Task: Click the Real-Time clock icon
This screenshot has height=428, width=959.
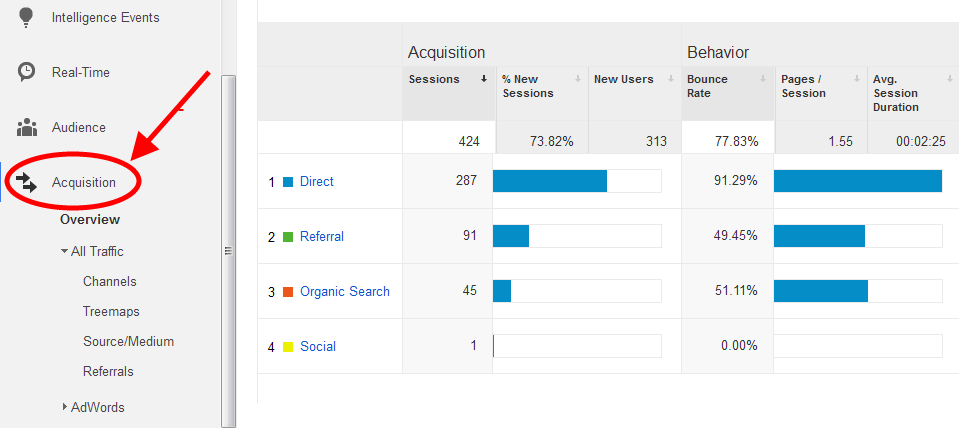Action: click(x=27, y=72)
